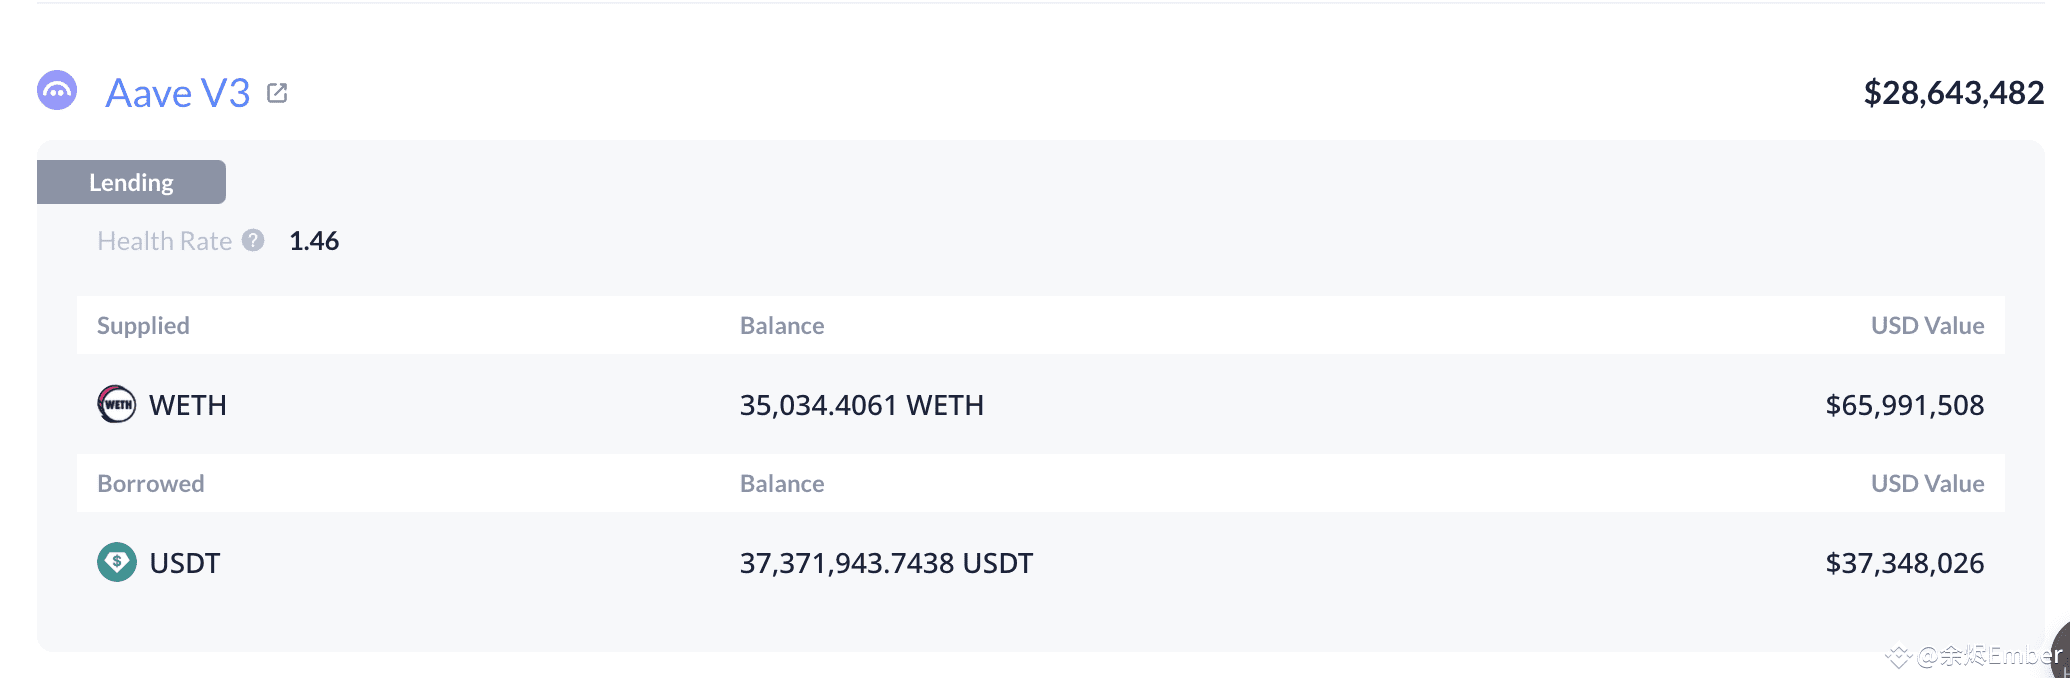This screenshot has height=678, width=2070.
Task: Click the Balance header in Supplied table
Action: tap(782, 325)
